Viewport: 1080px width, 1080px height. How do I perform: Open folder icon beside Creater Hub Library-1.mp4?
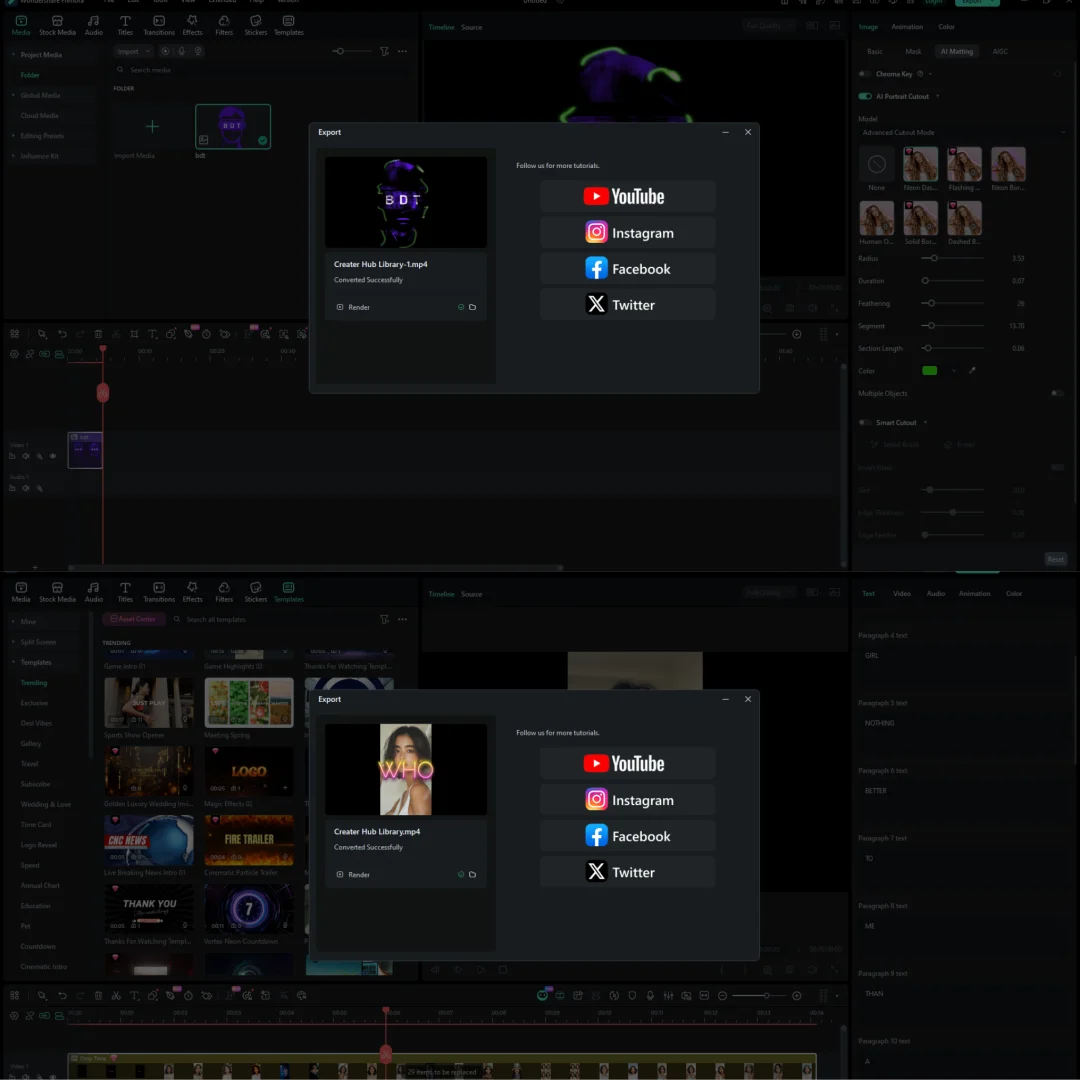coord(473,307)
